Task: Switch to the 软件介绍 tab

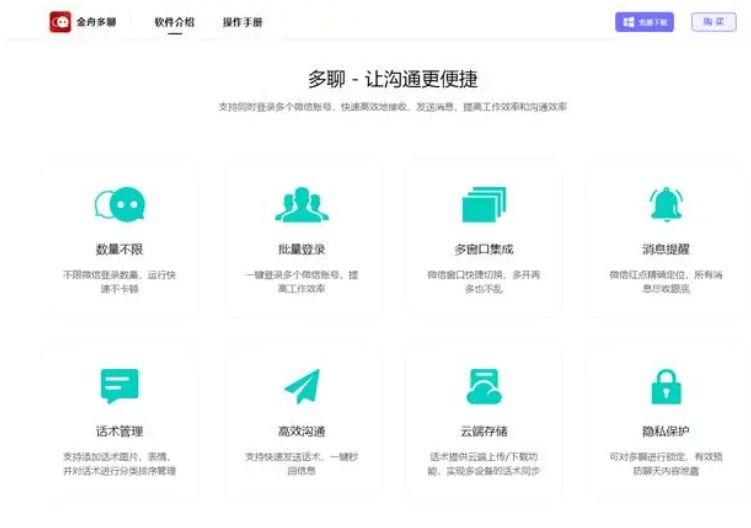Action: pos(175,22)
